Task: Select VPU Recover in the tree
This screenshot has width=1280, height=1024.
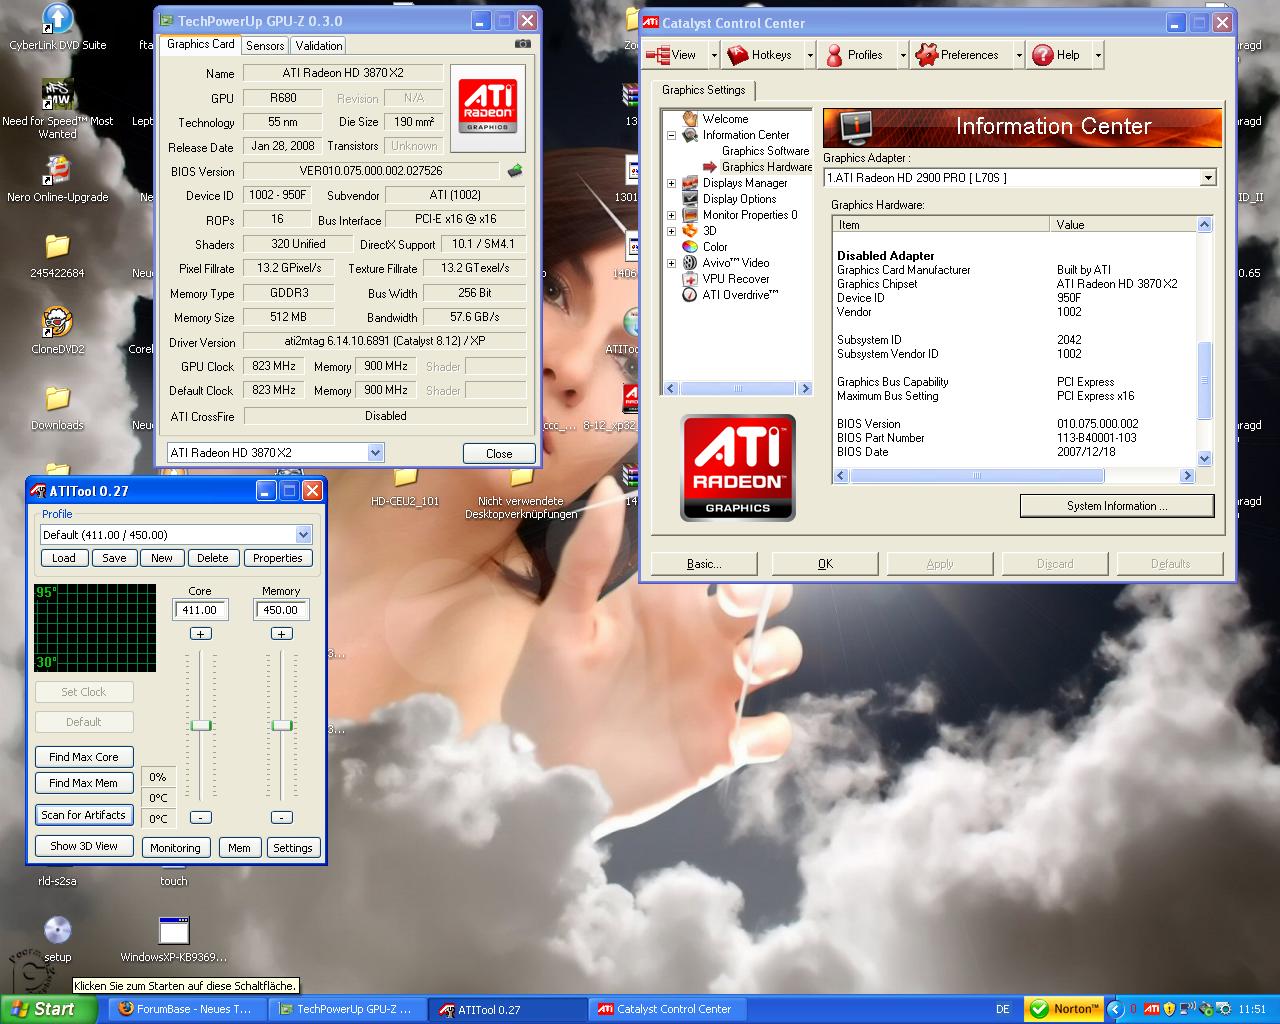Action: point(735,279)
